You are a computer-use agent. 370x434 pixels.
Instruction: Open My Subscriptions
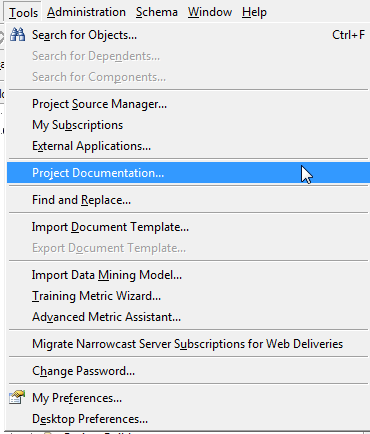click(188, 125)
